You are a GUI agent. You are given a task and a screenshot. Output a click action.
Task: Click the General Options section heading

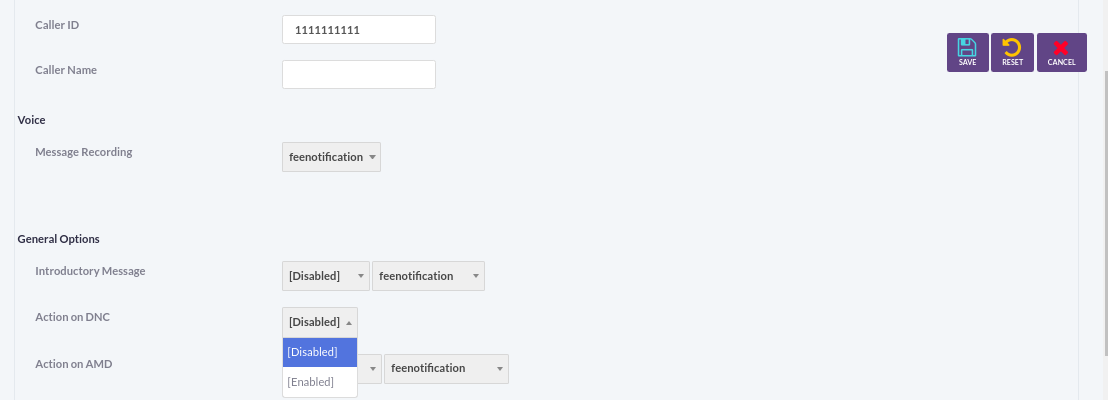tap(59, 239)
